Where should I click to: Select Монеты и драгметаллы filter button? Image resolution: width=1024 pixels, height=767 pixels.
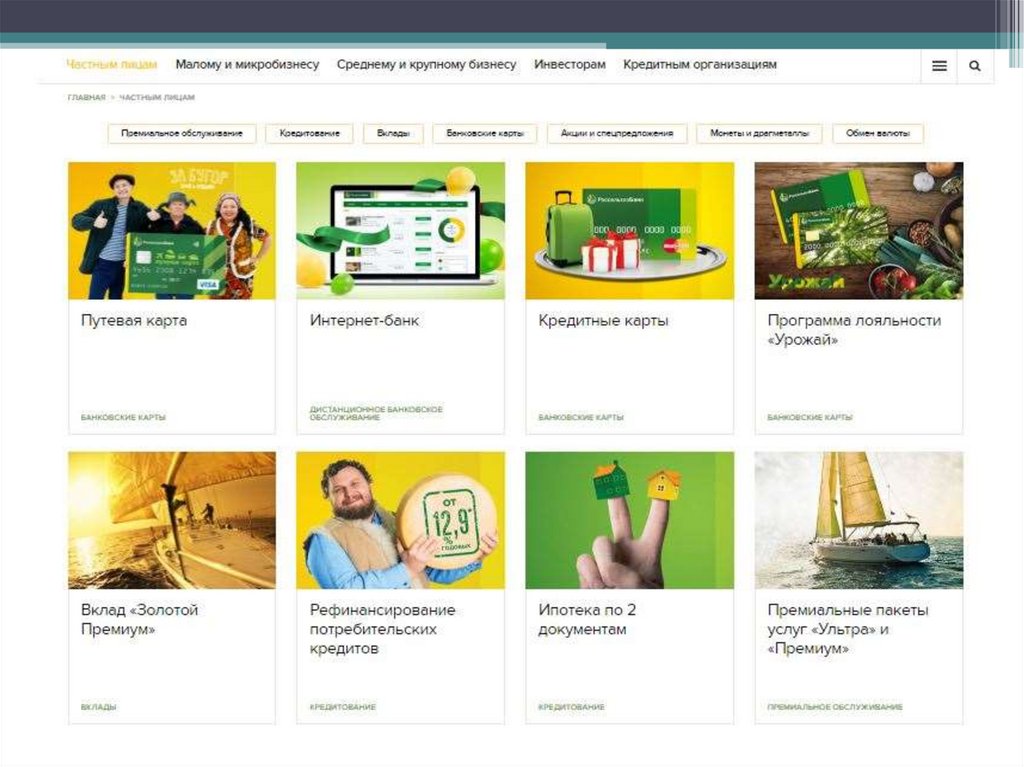point(760,133)
